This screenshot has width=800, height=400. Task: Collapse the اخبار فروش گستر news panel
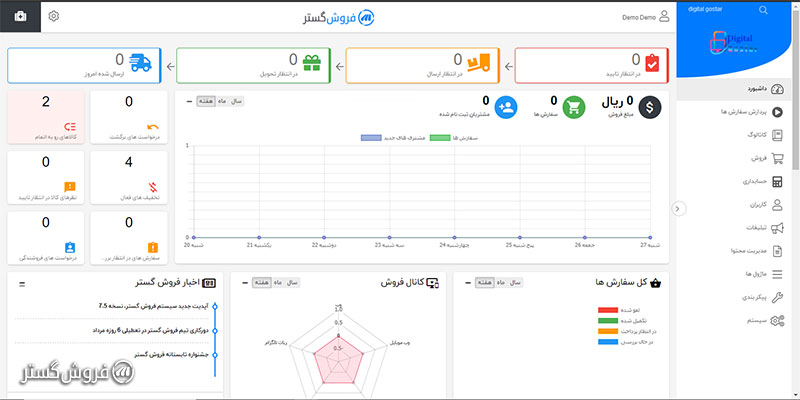(22, 284)
